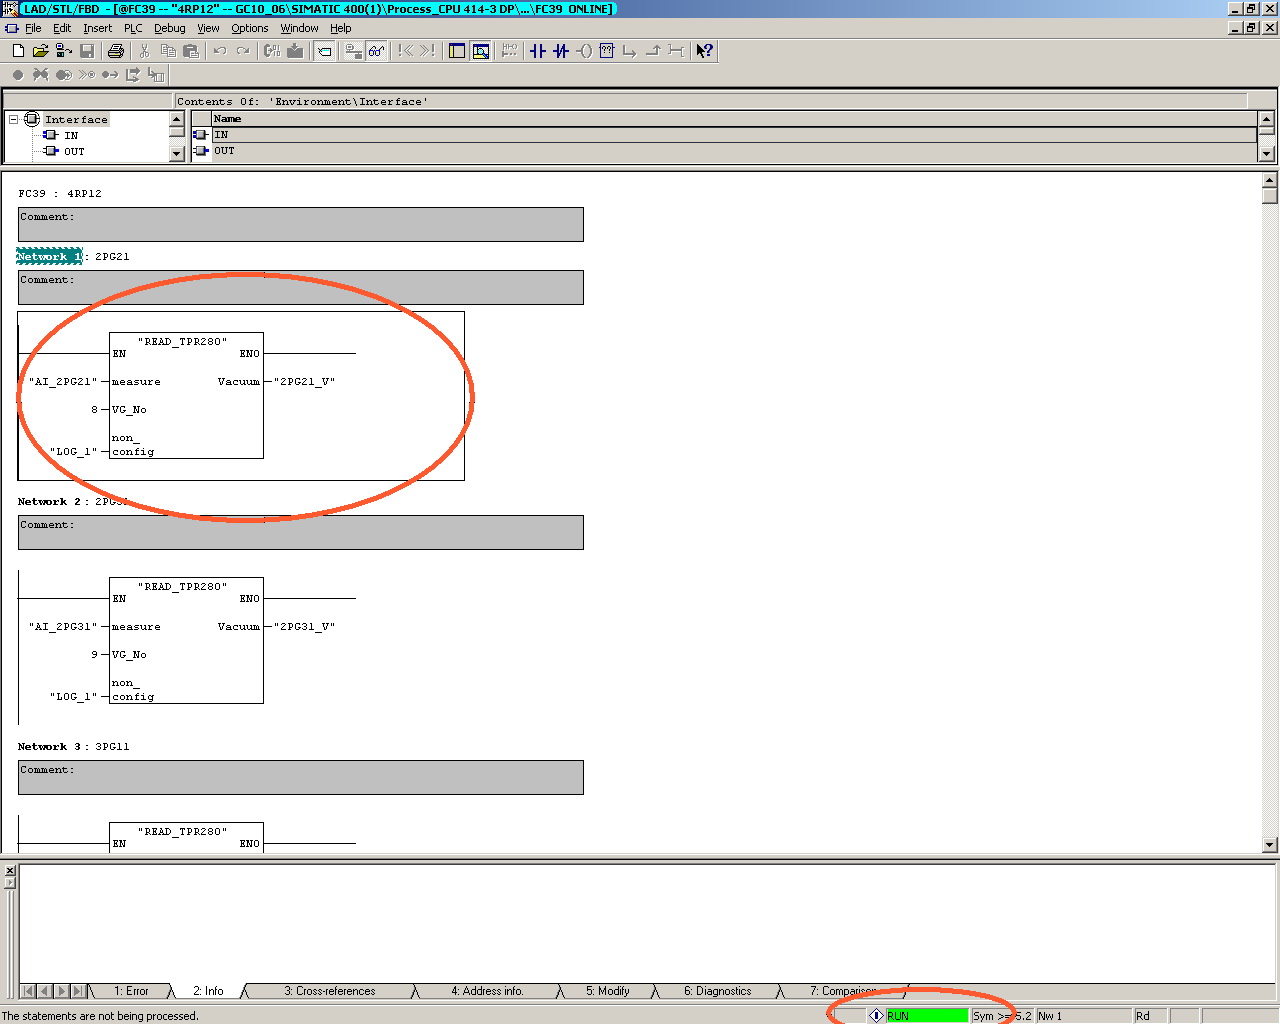Insert a normally open contact
The height and width of the screenshot is (1024, 1280).
[x=538, y=51]
